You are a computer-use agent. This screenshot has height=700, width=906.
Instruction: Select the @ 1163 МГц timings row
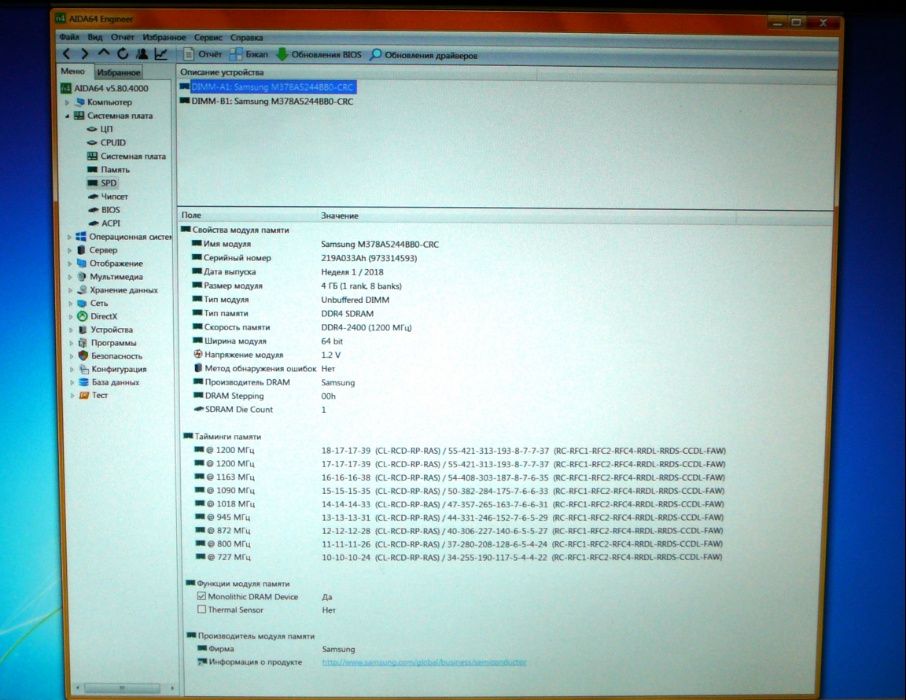[x=459, y=477]
